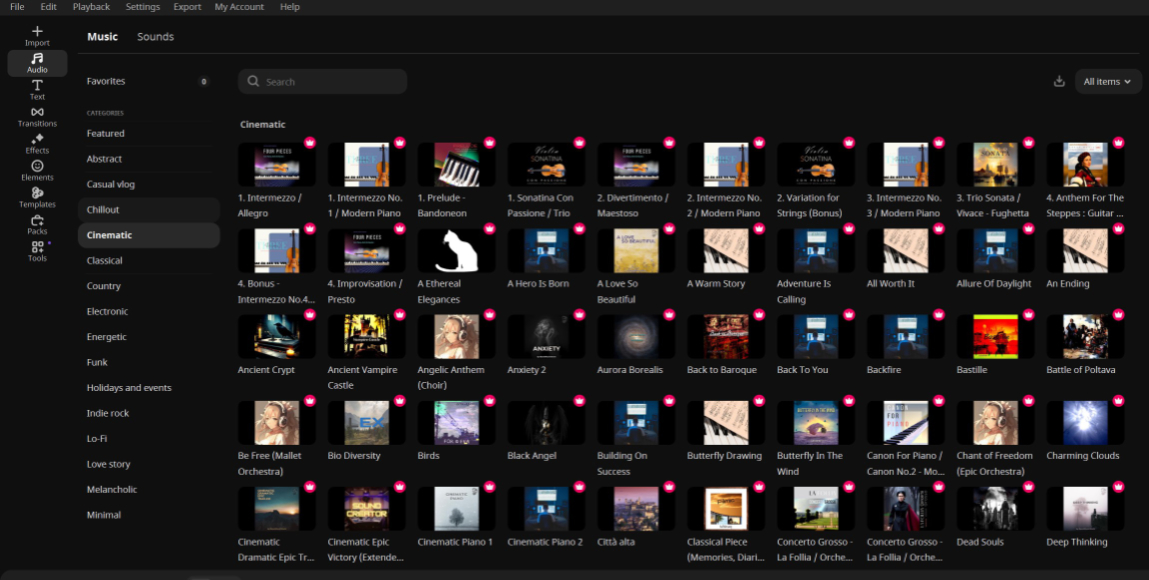Open the Tools panel
Viewport: 1149px width, 580px height.
click(37, 251)
